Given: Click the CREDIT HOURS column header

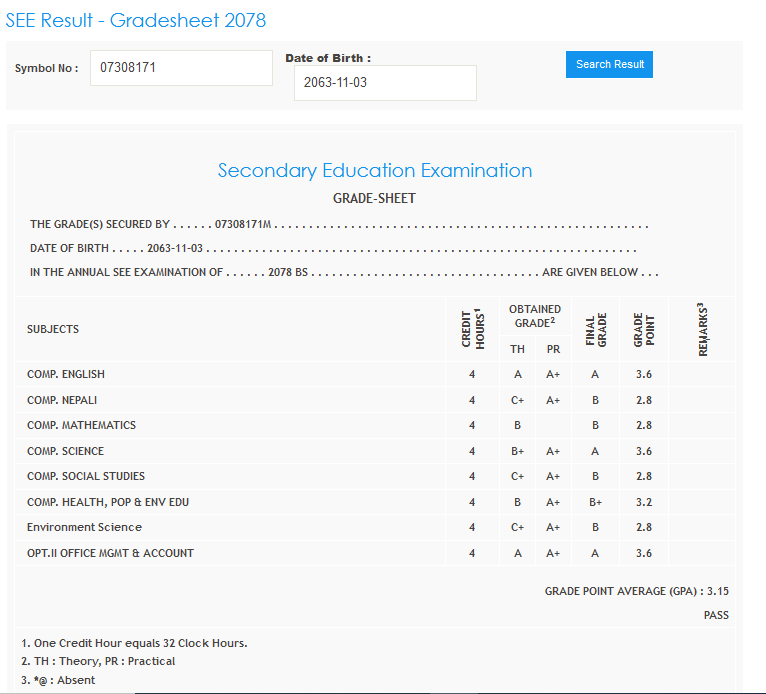Looking at the screenshot, I should tap(472, 329).
